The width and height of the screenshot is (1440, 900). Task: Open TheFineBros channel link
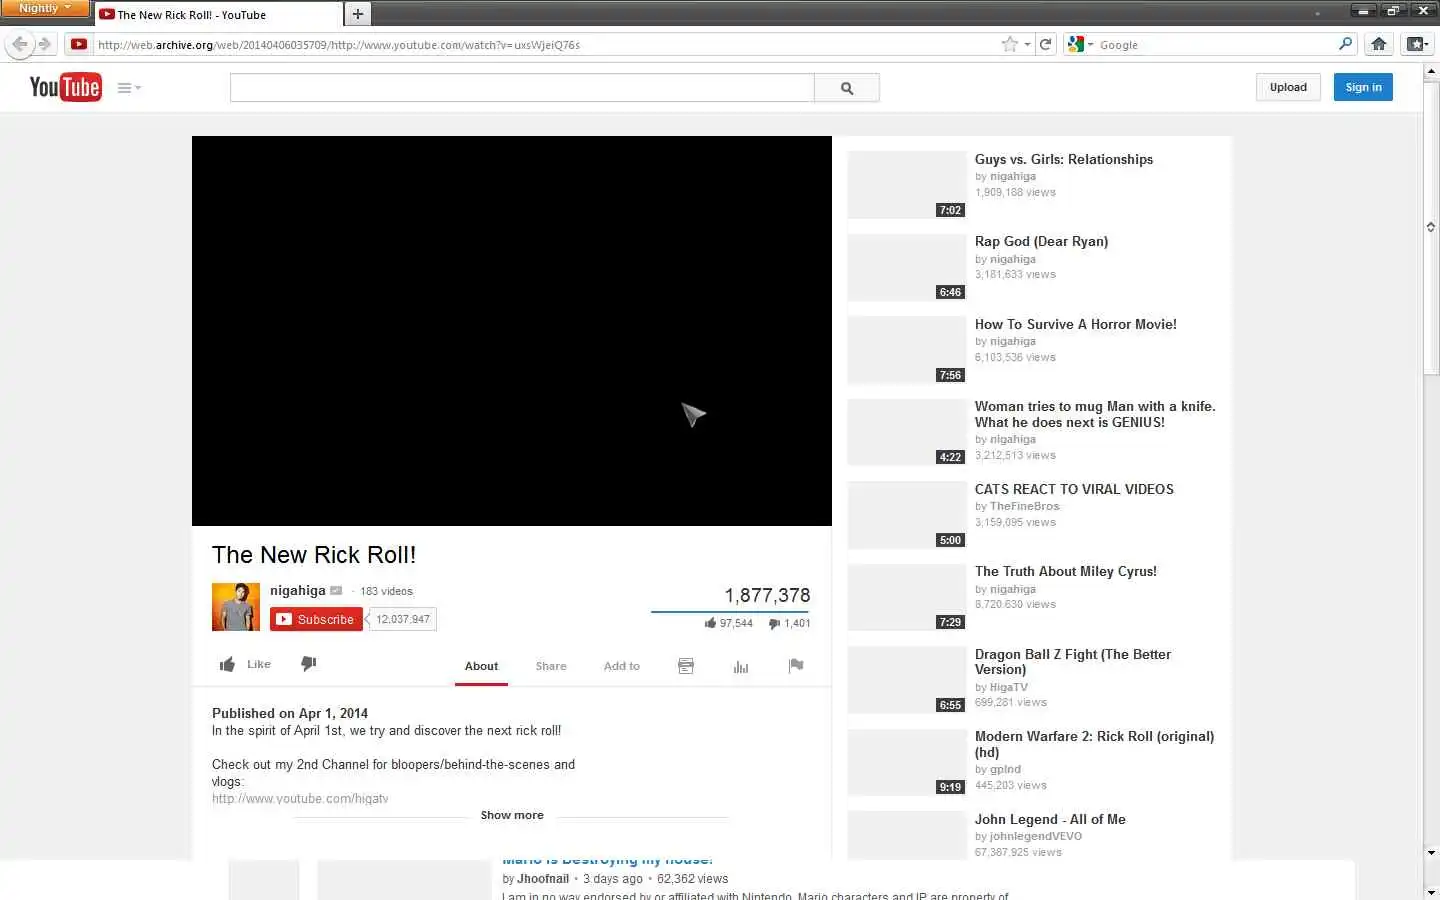pos(1024,506)
